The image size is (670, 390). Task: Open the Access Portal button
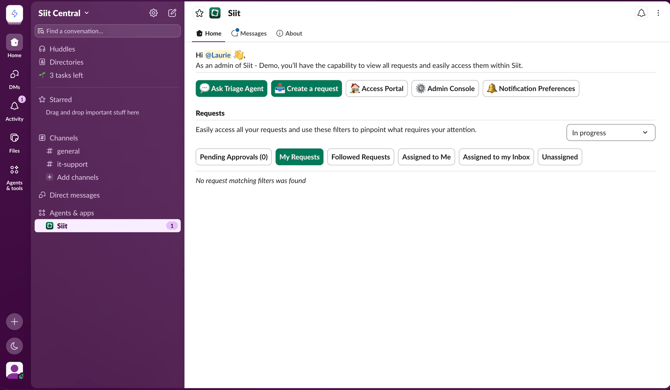377,88
